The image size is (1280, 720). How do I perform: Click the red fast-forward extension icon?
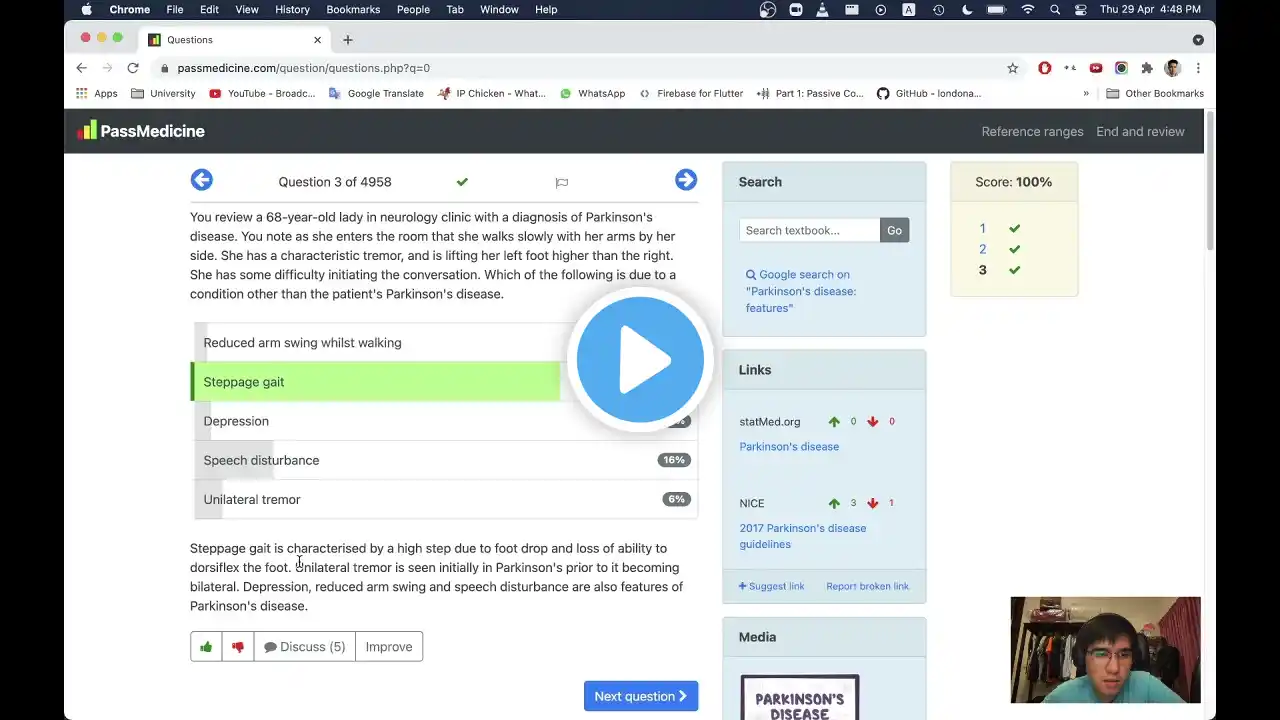(1096, 68)
